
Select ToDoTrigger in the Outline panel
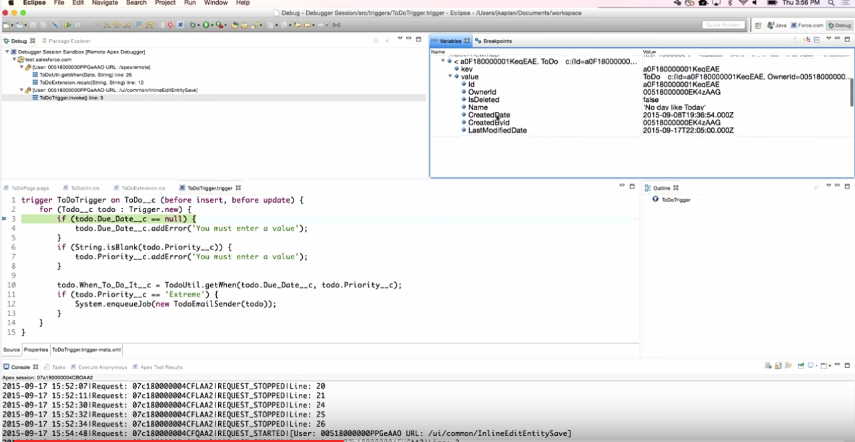coord(676,200)
